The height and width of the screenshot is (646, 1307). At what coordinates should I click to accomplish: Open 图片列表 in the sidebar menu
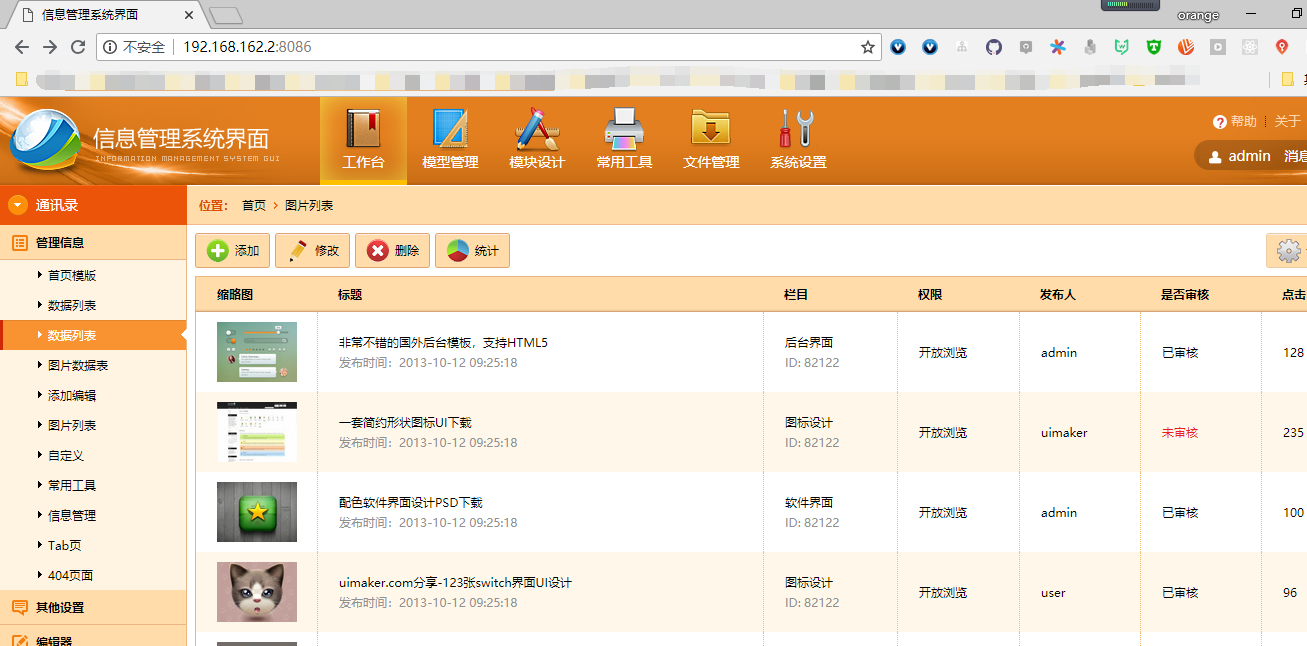(72, 425)
